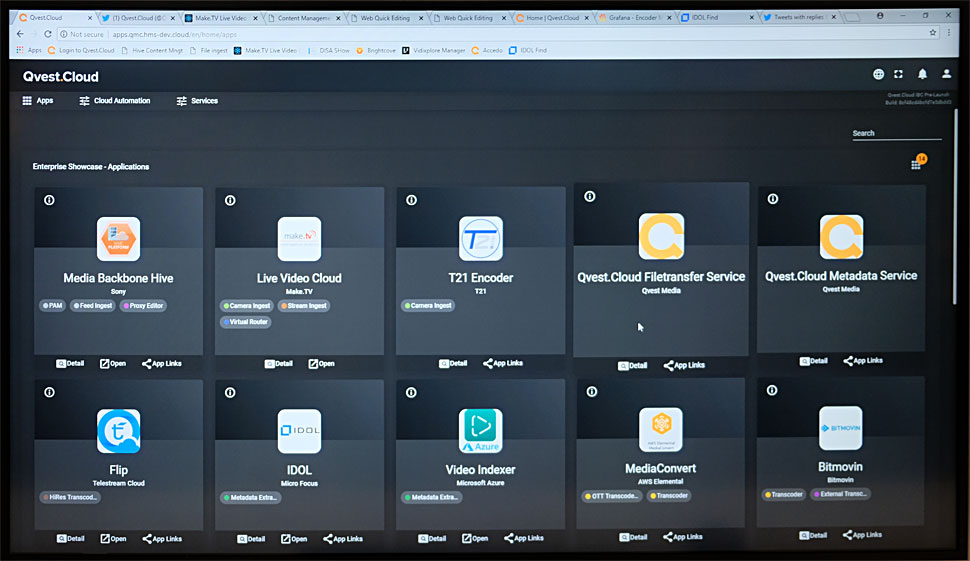Viewport: 970px width, 561px height.
Task: Switch to the Make.TV Live Video browser tab
Action: coord(221,18)
